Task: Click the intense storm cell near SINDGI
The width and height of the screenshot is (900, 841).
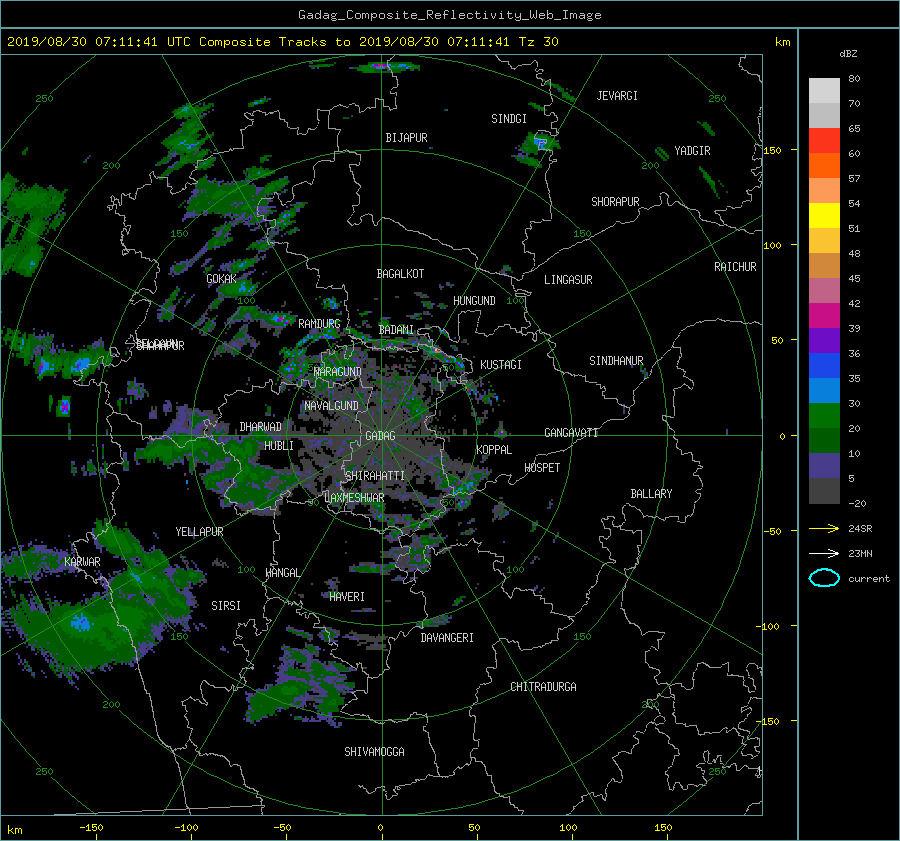Action: (540, 142)
